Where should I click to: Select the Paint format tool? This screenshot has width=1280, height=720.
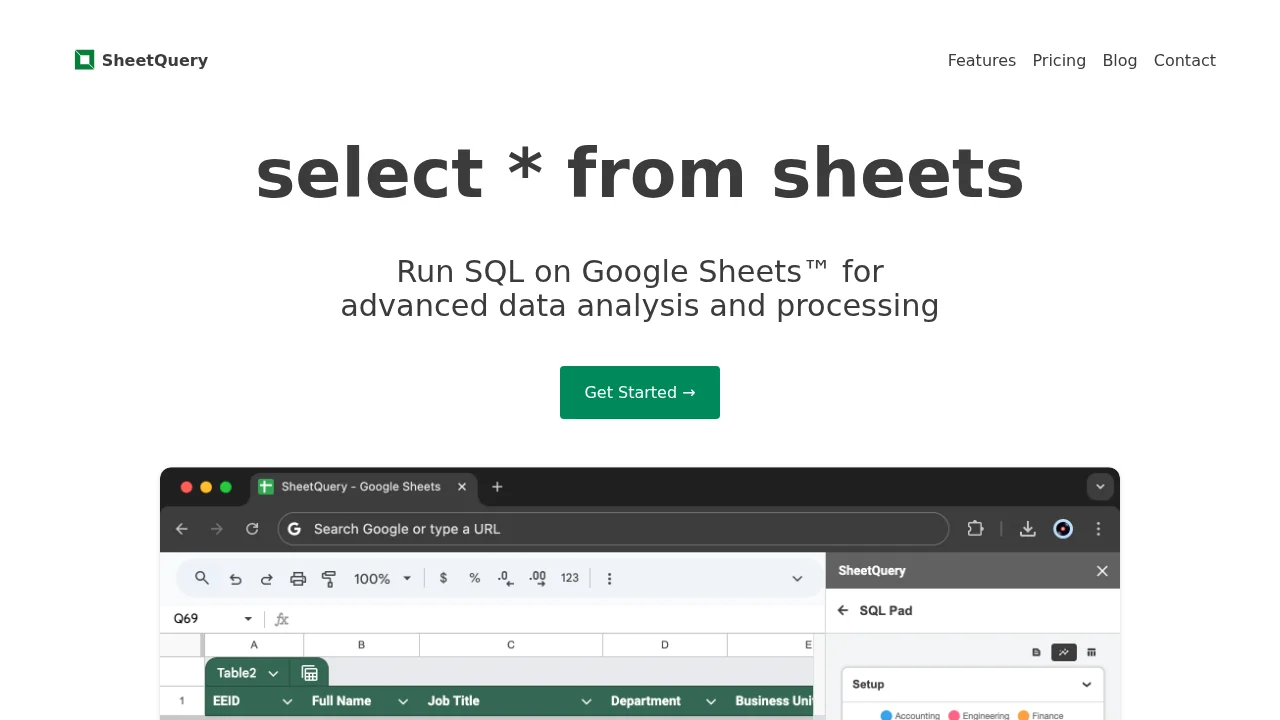329,578
